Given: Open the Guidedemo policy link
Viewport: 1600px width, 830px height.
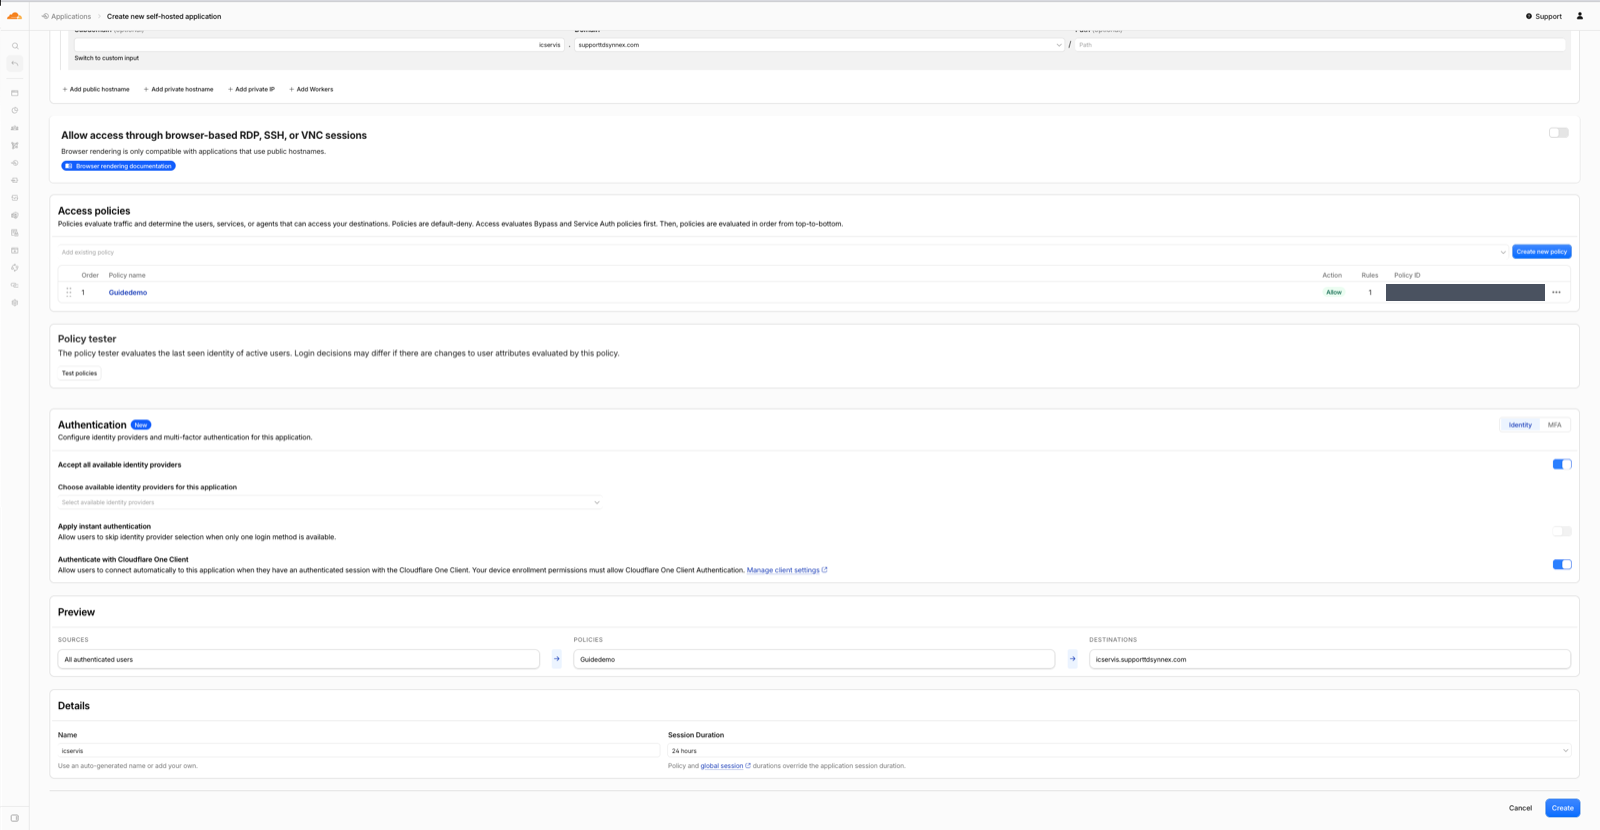Looking at the screenshot, I should click(128, 293).
